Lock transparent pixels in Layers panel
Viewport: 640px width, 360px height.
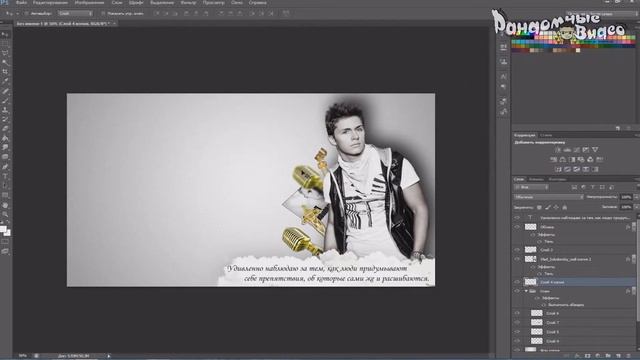pyautogui.click(x=539, y=207)
